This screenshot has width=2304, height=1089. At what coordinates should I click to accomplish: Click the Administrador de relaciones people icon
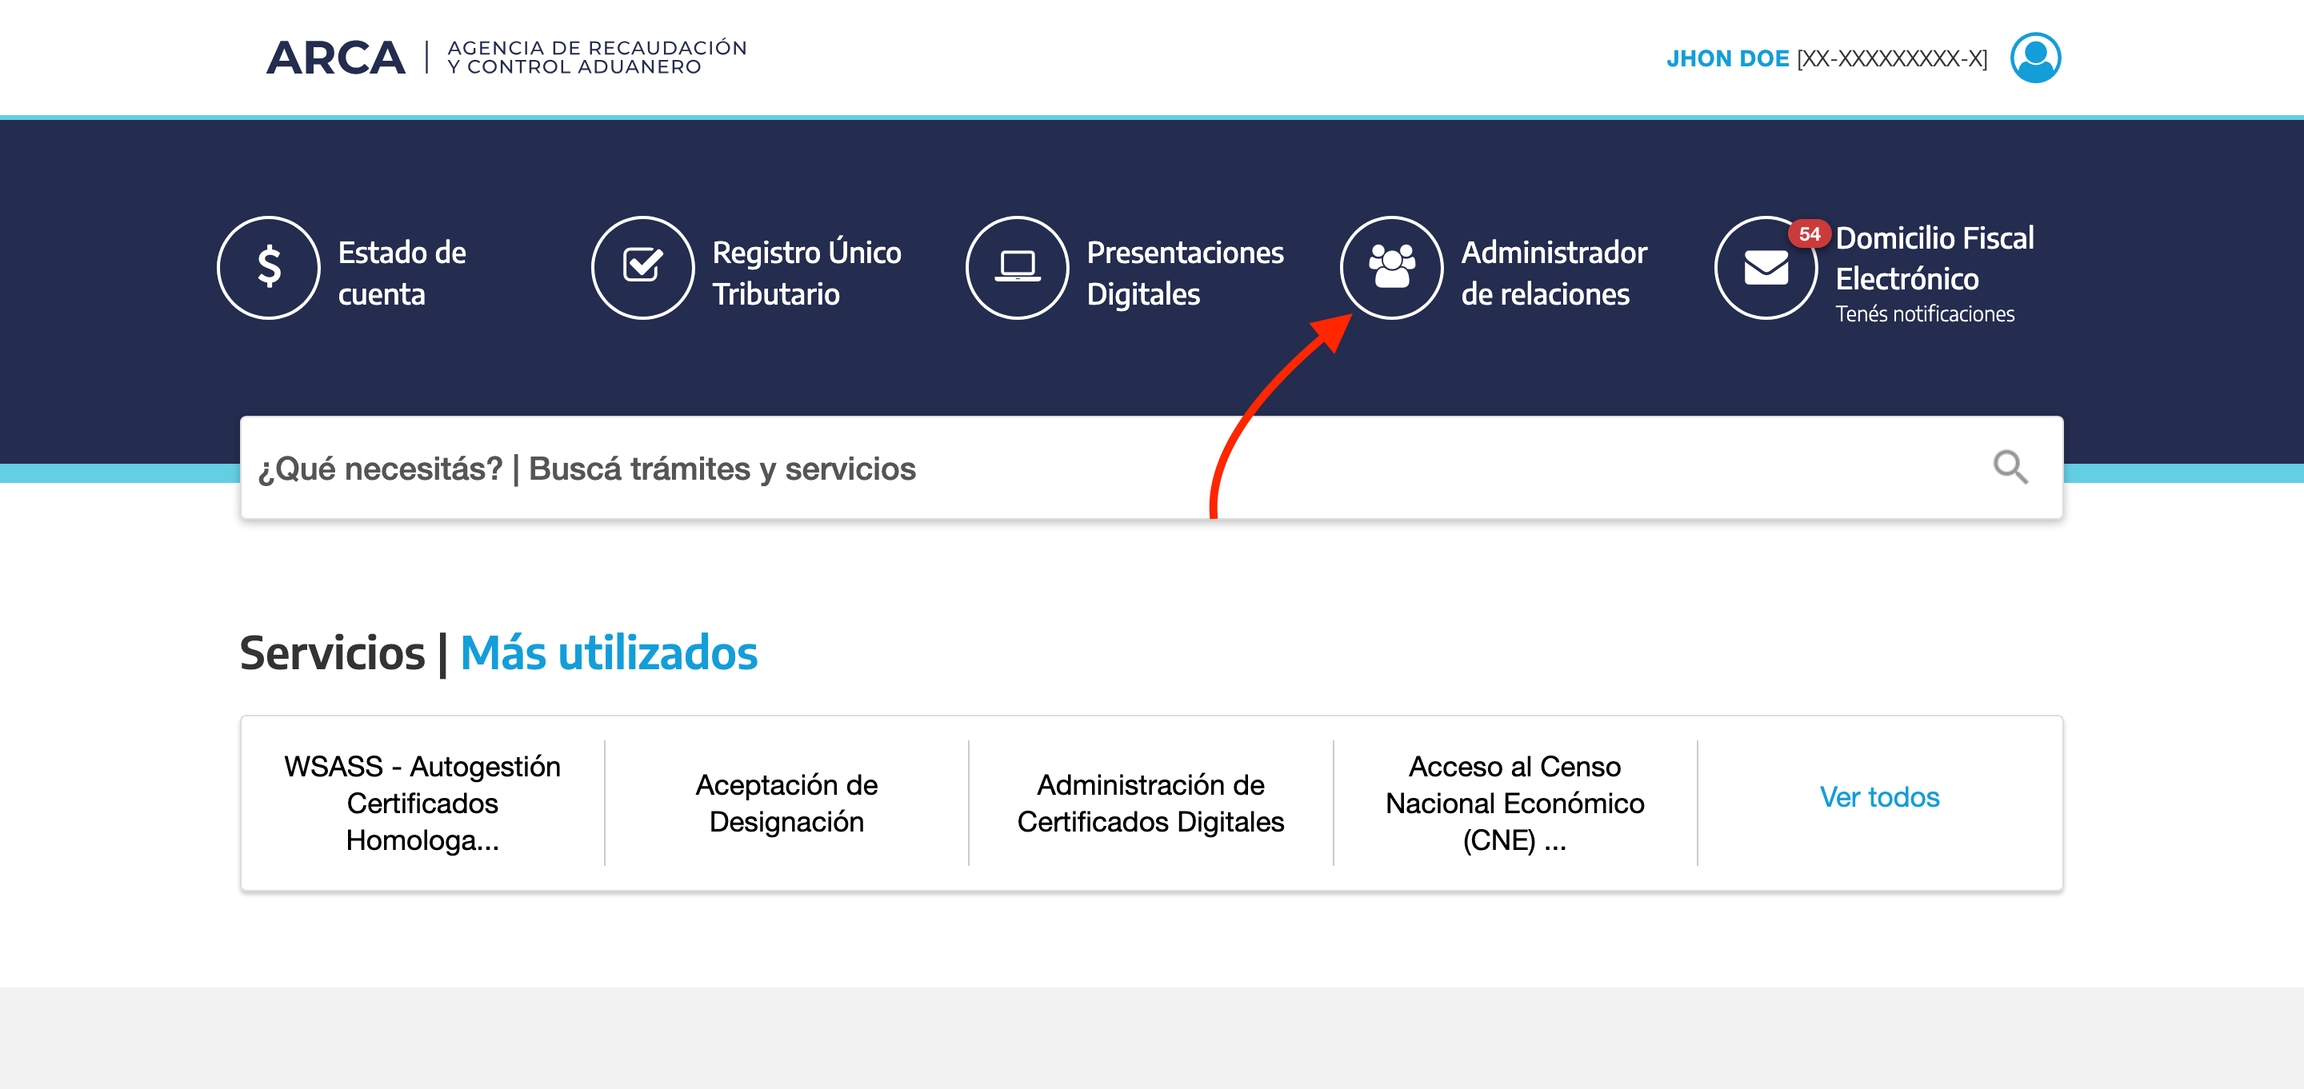1391,267
